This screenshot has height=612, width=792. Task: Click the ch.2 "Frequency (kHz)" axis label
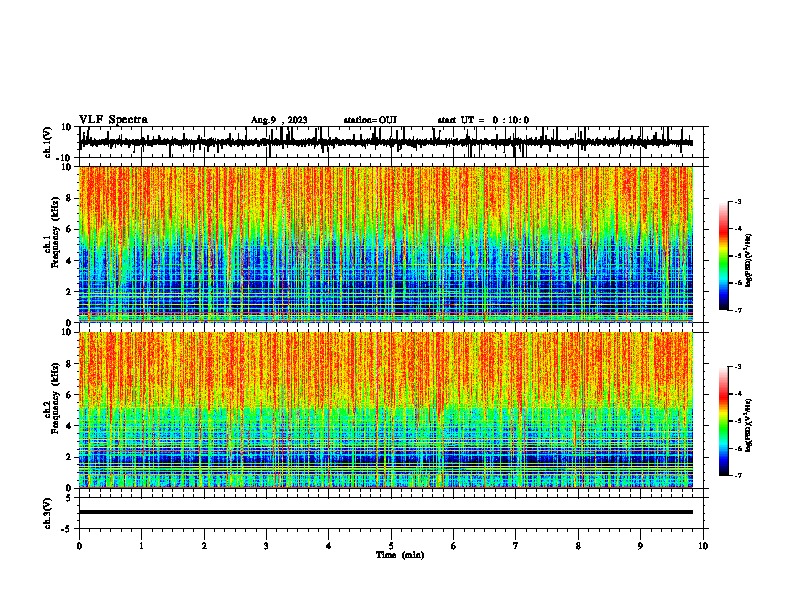(x=56, y=398)
